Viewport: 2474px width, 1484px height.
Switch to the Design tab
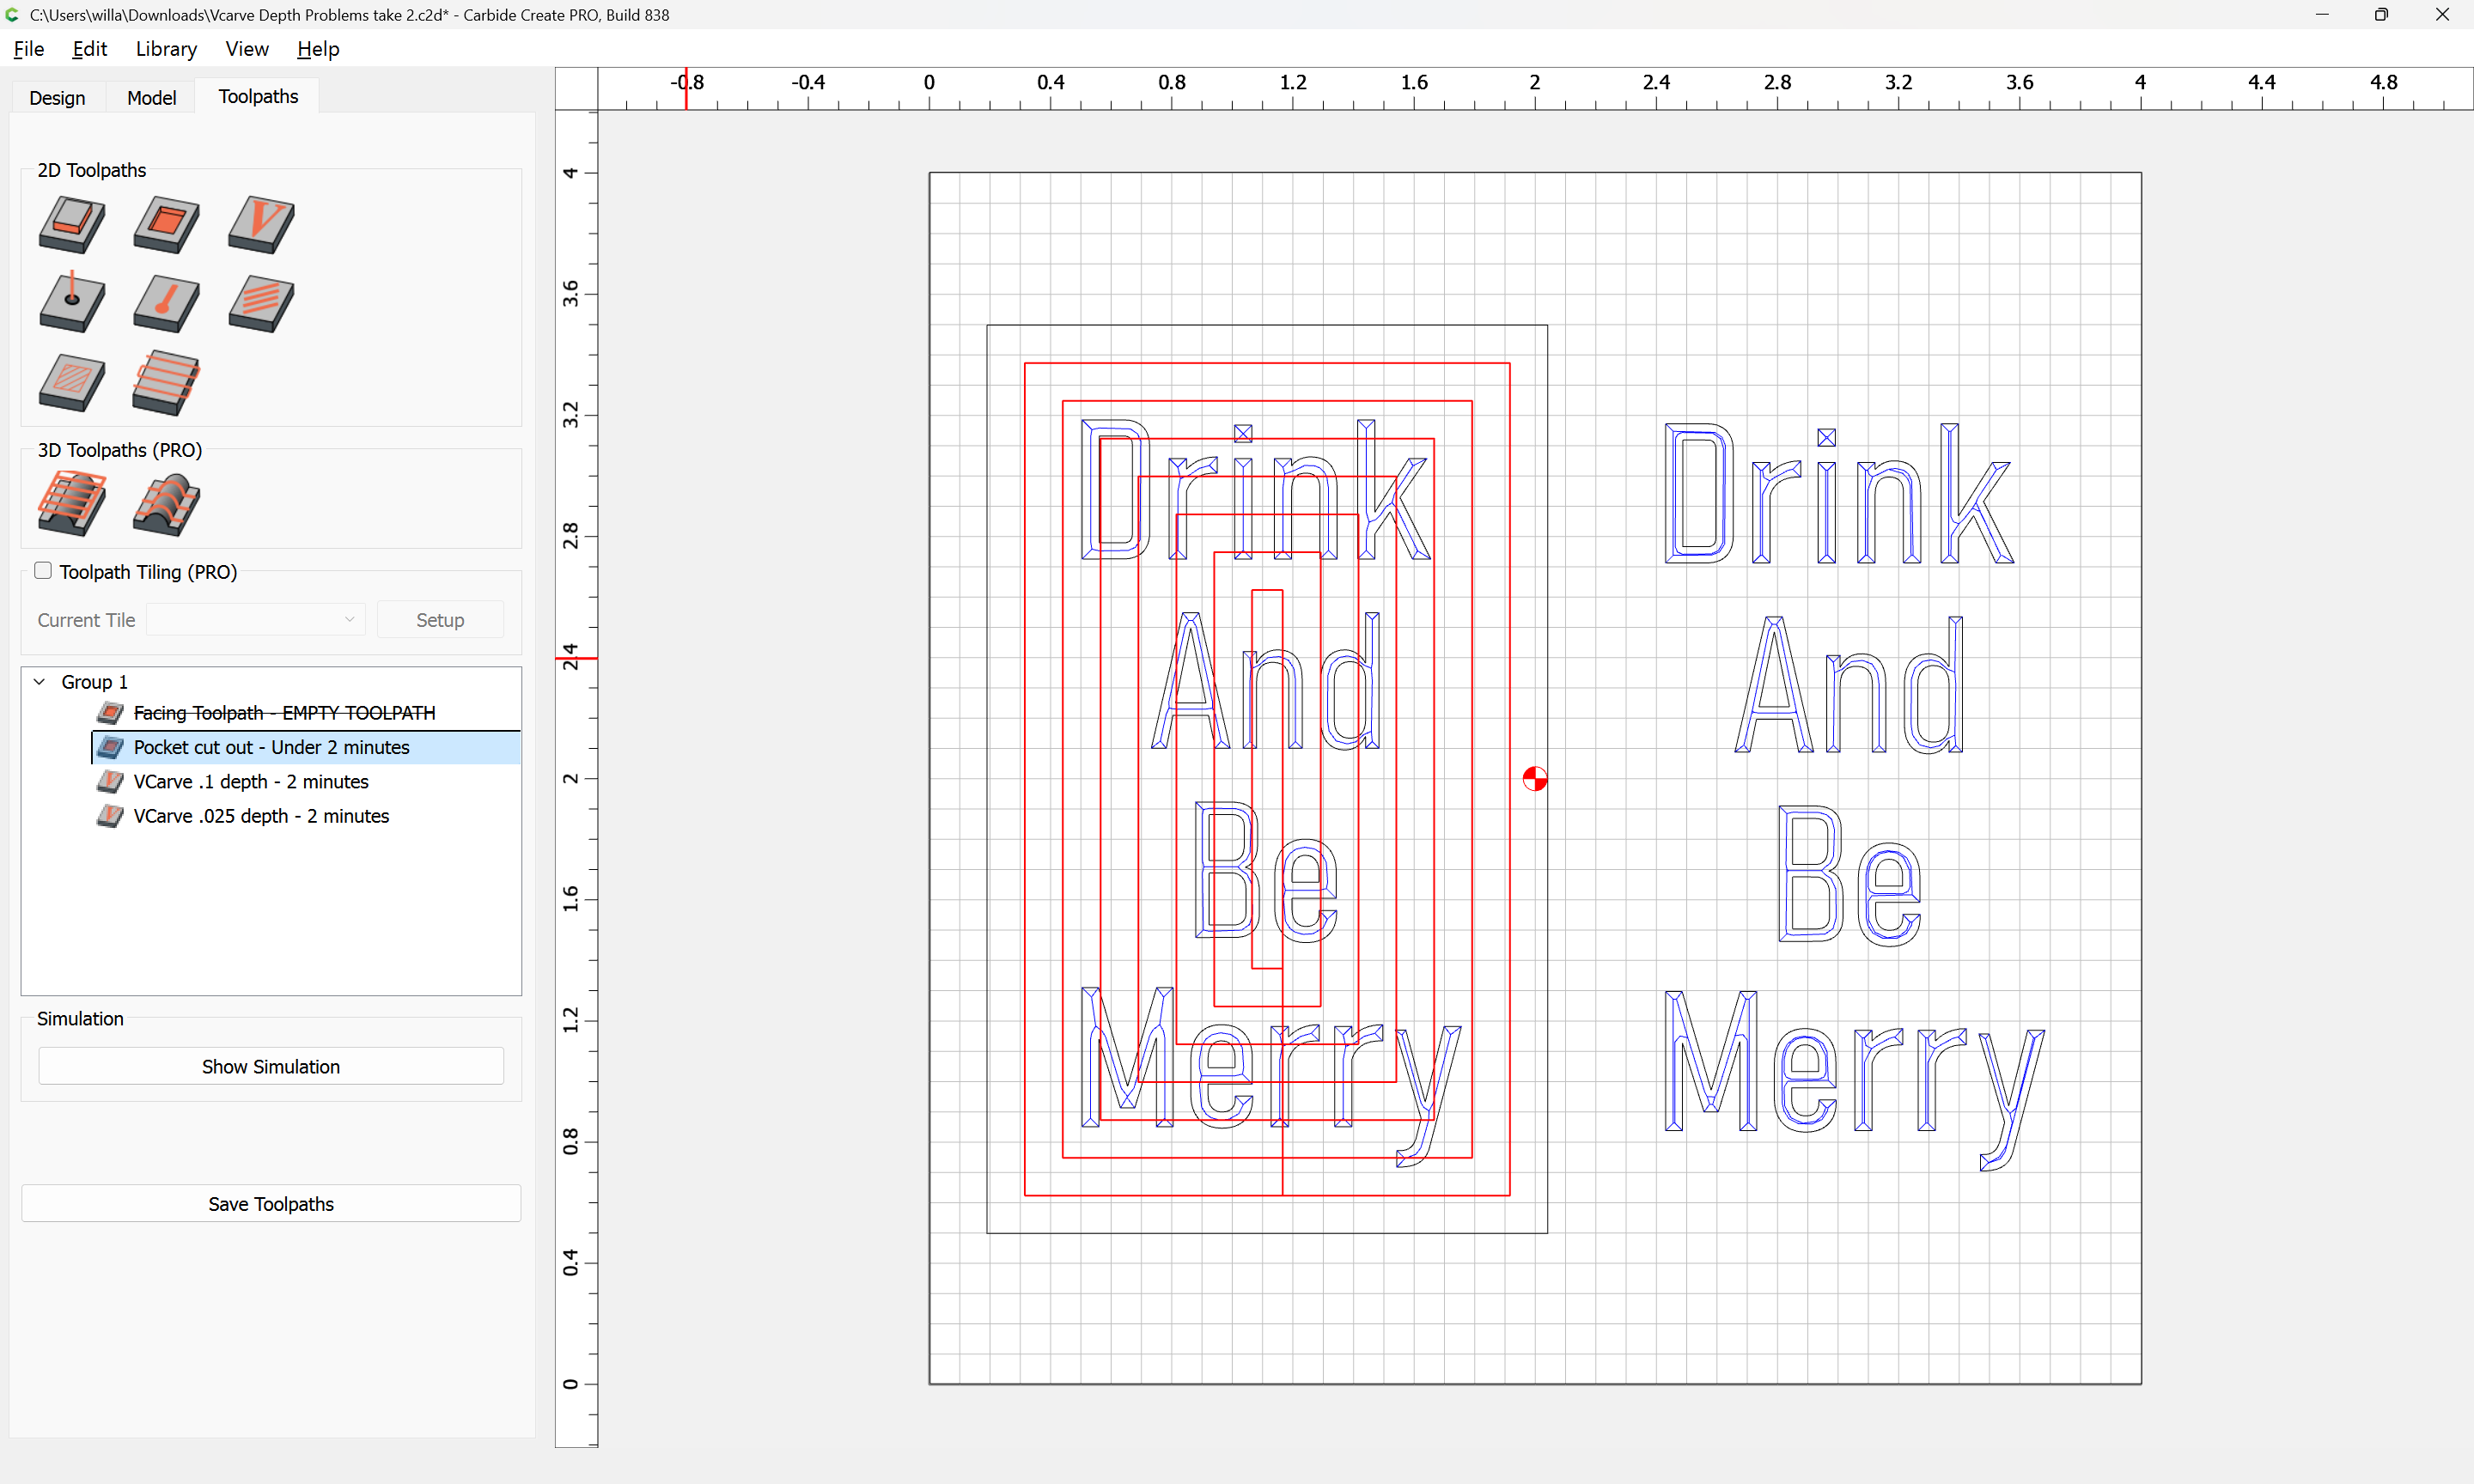[57, 97]
